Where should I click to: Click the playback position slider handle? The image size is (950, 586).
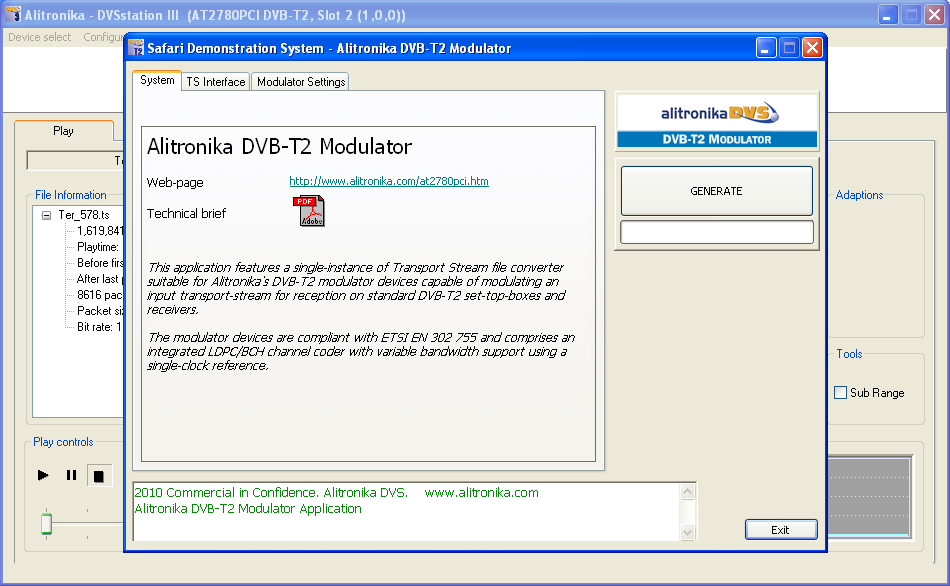(x=47, y=523)
